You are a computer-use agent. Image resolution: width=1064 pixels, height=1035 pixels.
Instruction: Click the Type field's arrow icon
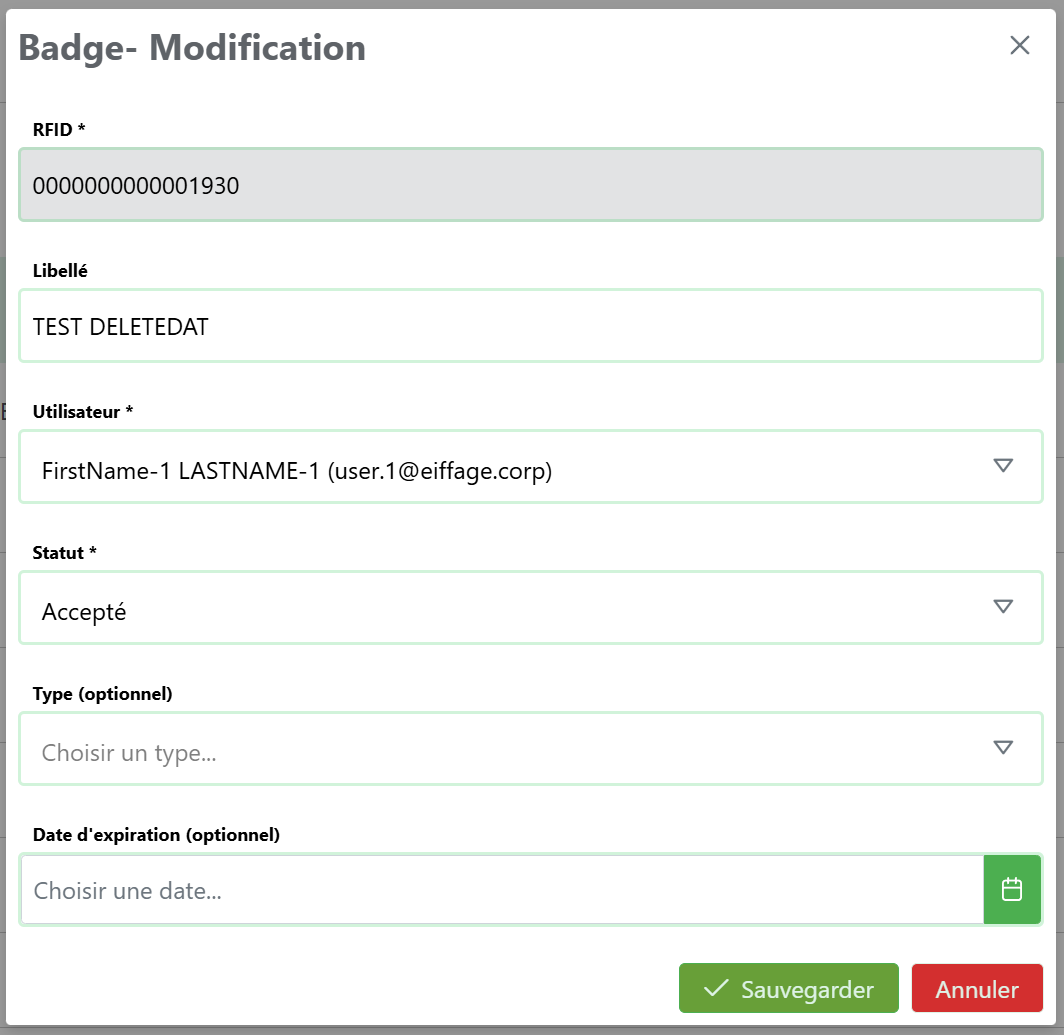[1003, 747]
